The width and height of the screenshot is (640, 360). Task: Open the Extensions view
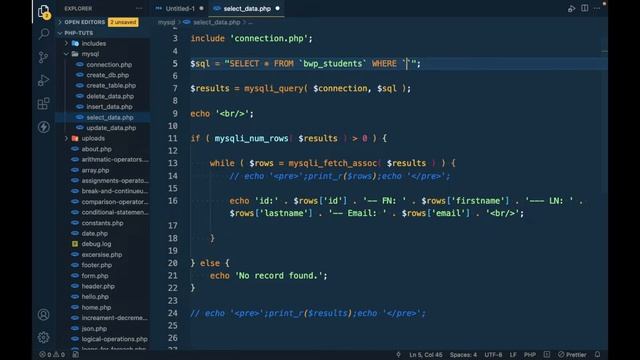click(44, 104)
